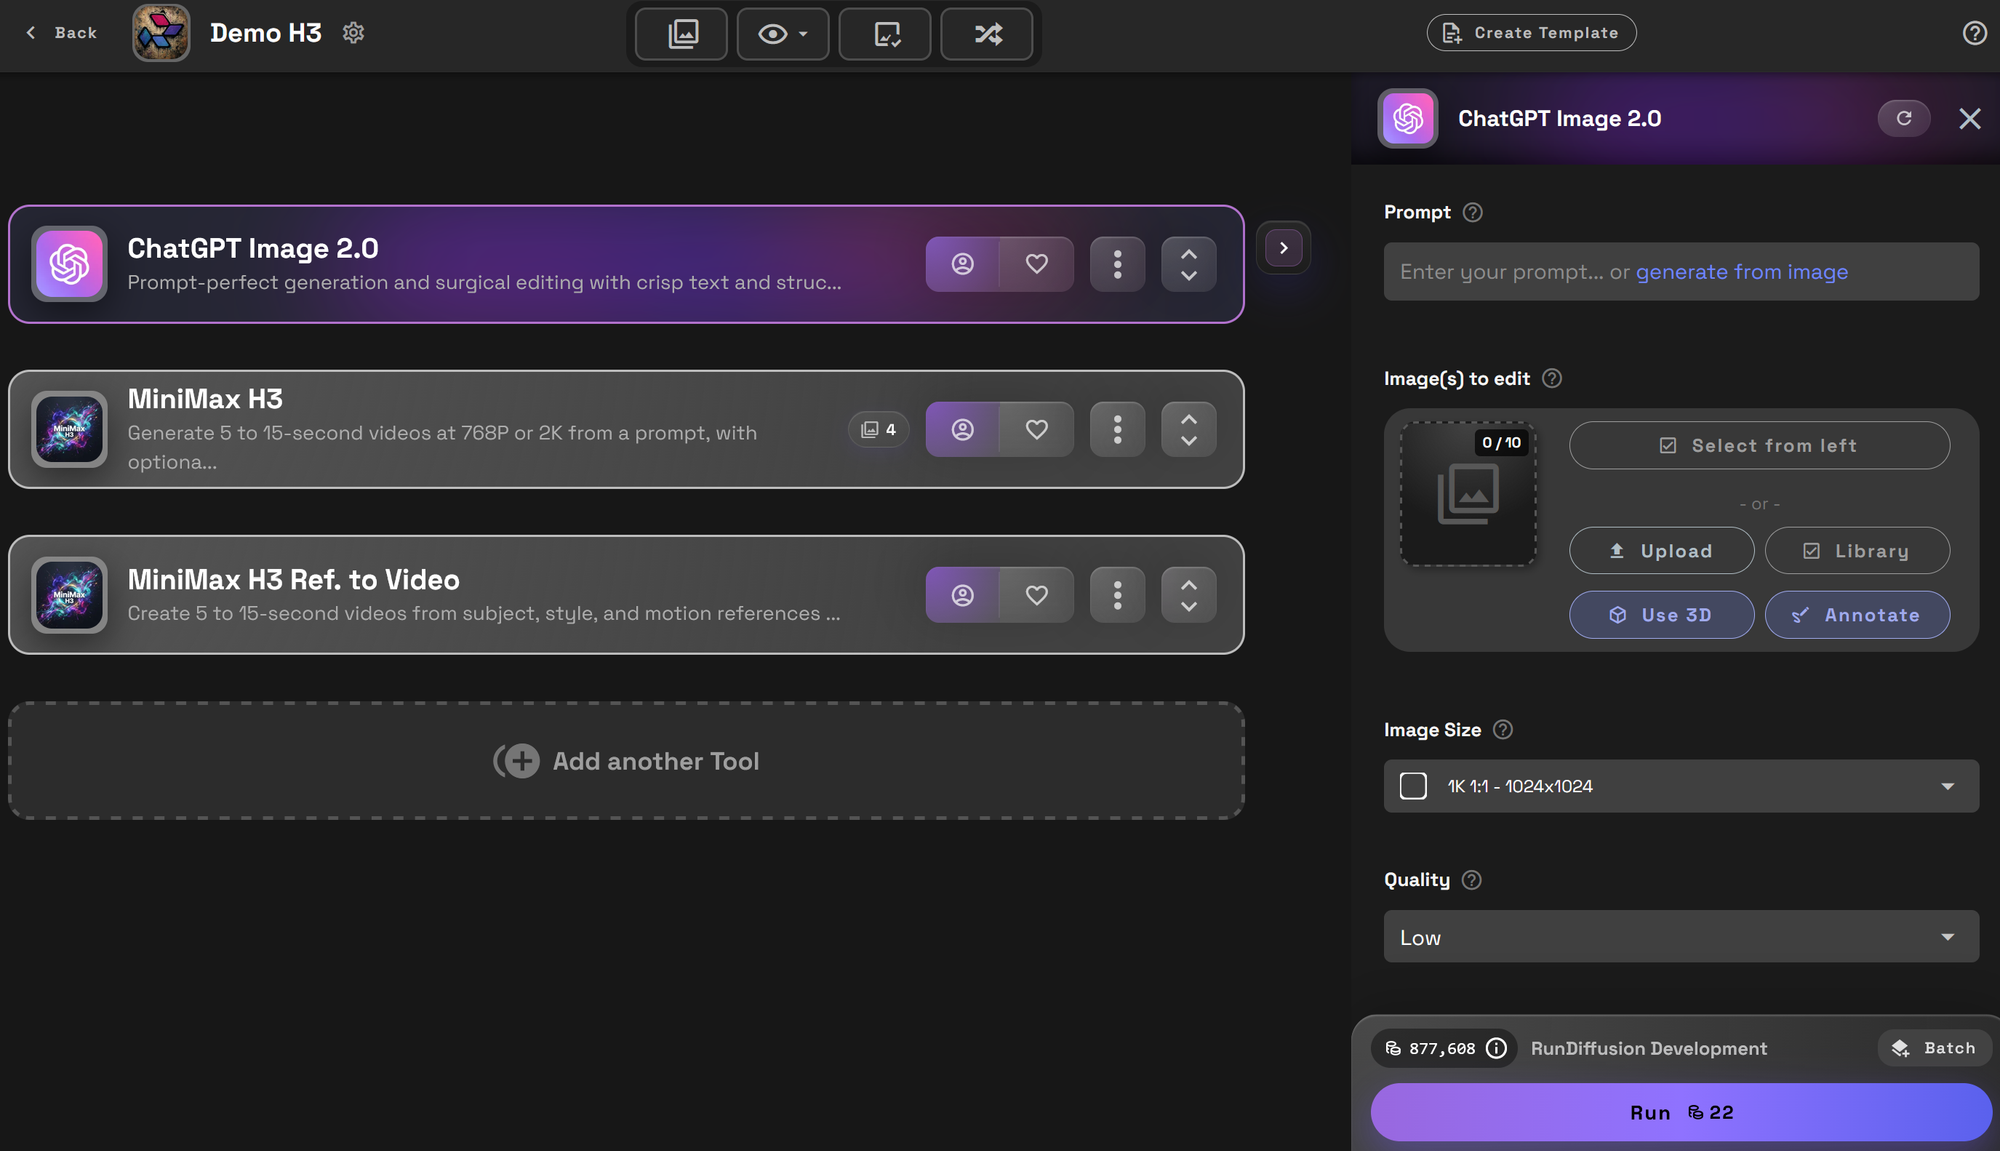Open the image Library
Image resolution: width=2000 pixels, height=1151 pixels.
[1857, 551]
